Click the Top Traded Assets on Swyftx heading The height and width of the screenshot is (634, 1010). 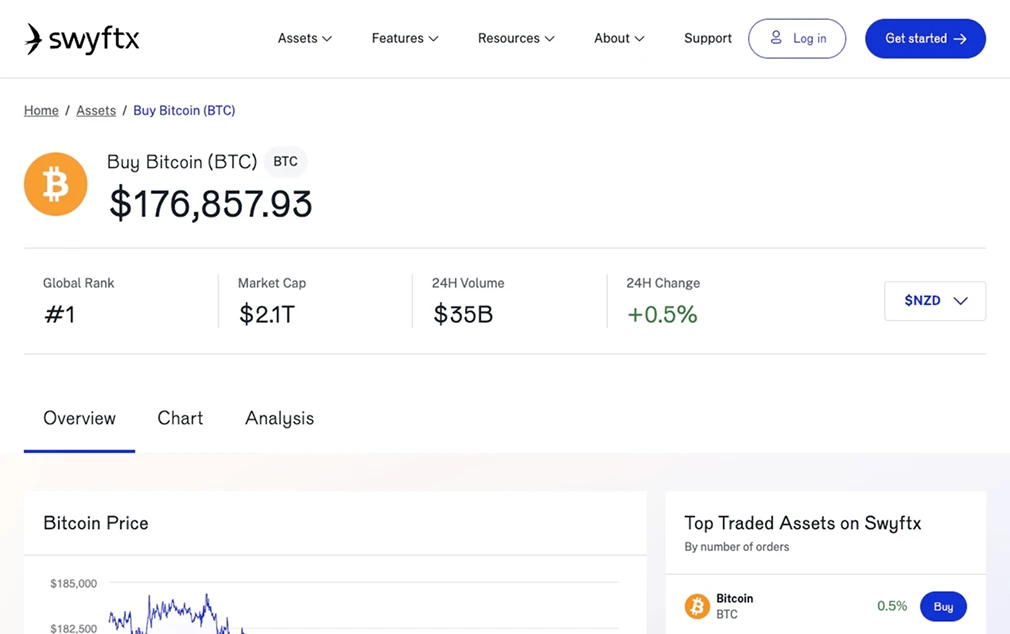coord(803,523)
